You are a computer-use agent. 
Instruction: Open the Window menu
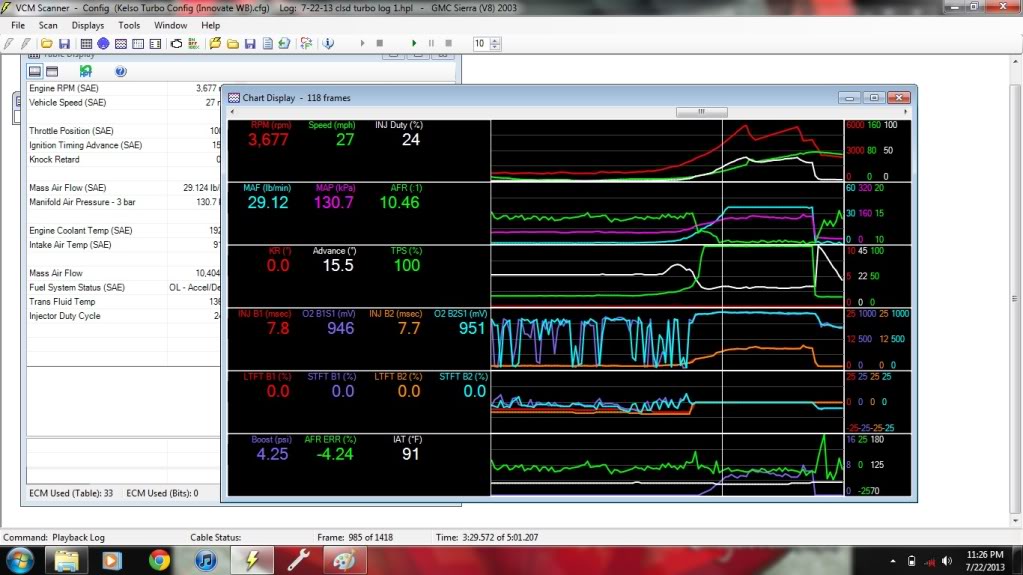170,25
